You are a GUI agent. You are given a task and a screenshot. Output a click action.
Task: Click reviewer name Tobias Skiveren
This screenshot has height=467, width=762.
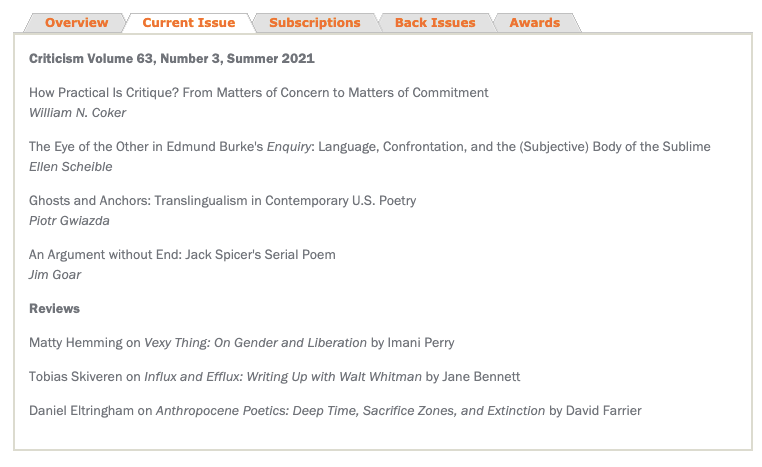(x=76, y=377)
